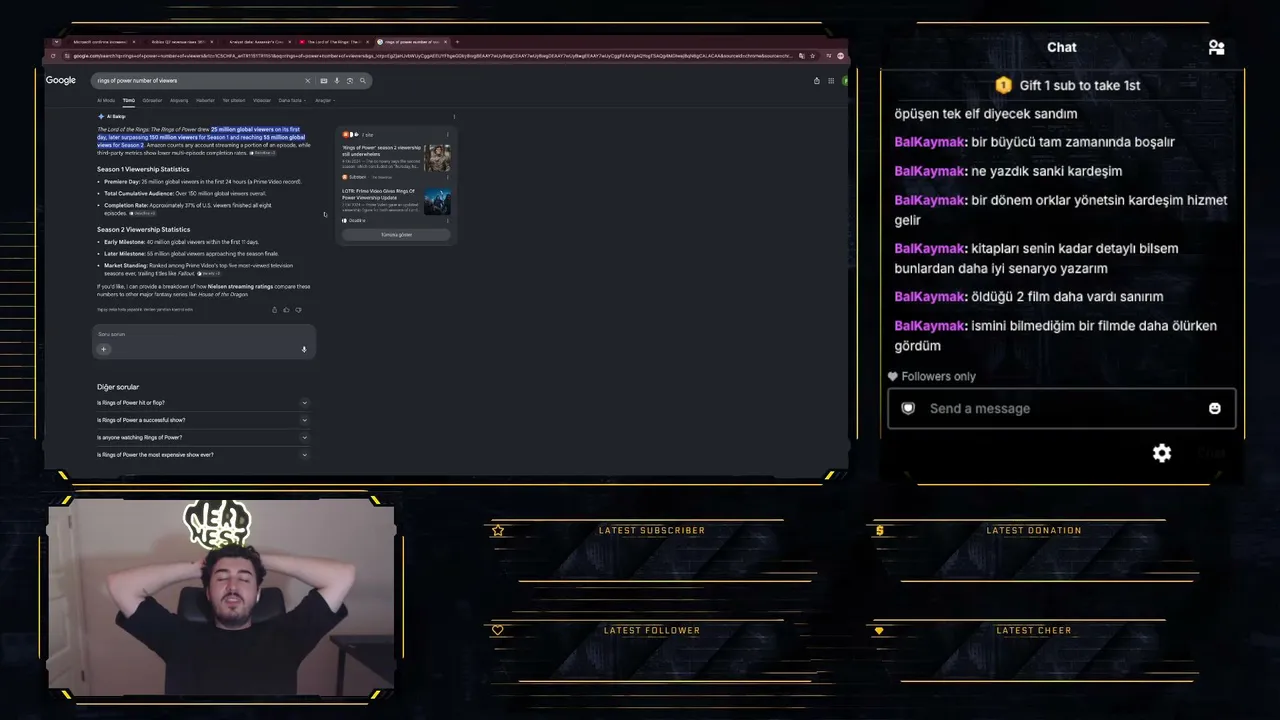Open the Google account avatar menu
The height and width of the screenshot is (720, 1280).
coord(845,81)
